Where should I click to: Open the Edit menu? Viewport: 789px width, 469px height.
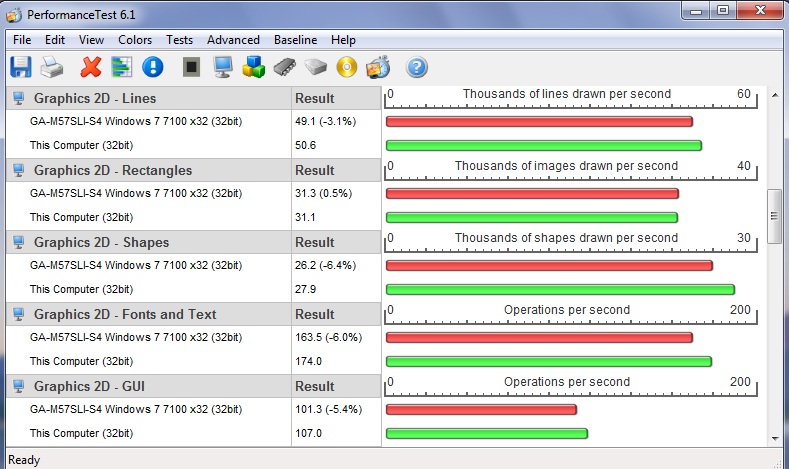coord(55,40)
